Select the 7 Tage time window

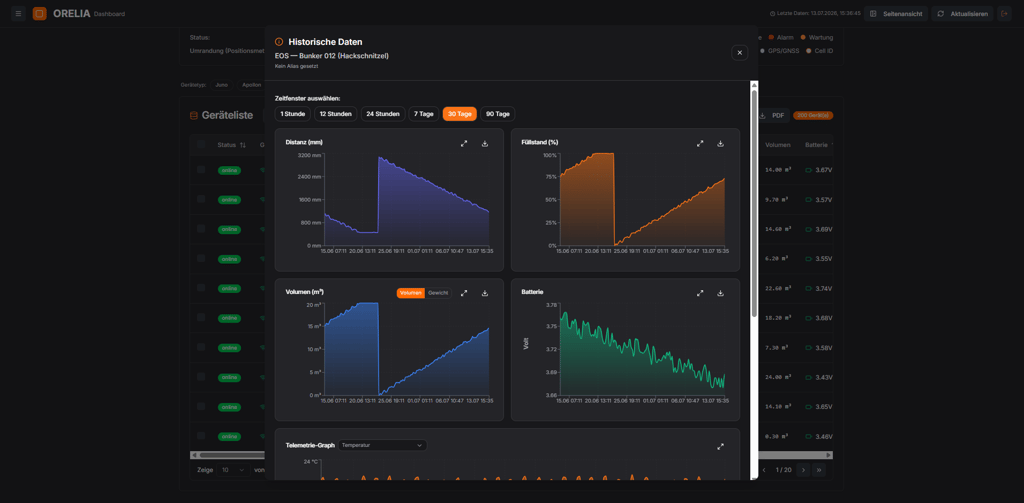click(x=424, y=114)
